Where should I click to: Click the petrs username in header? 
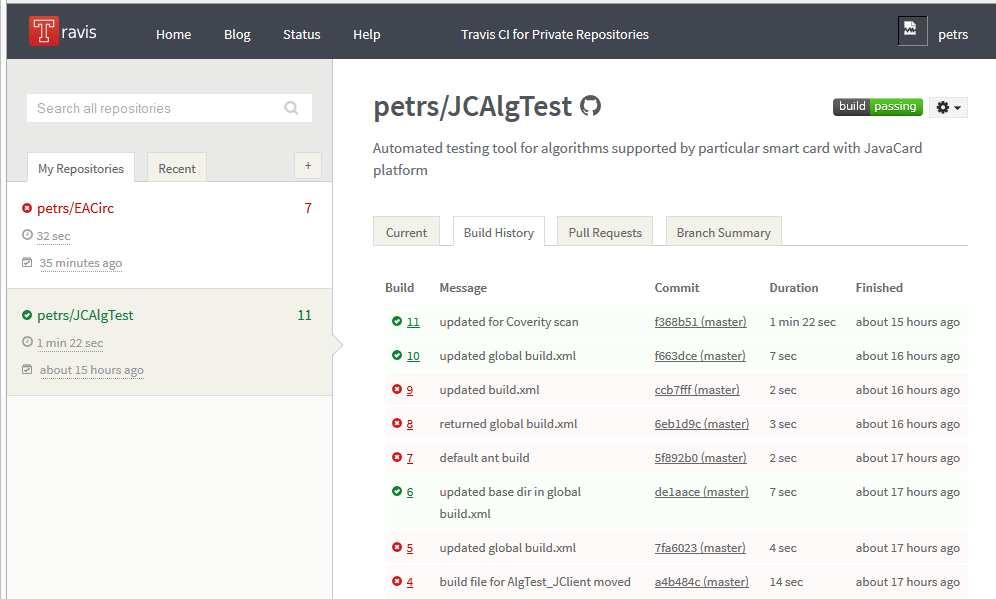point(953,34)
